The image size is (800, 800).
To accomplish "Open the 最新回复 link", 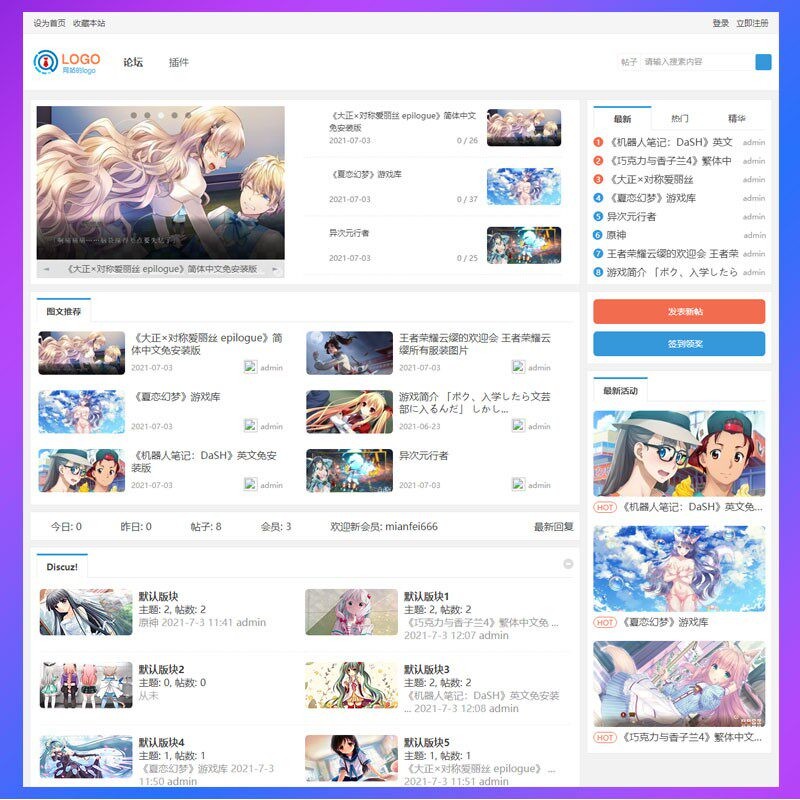I will click(x=554, y=527).
